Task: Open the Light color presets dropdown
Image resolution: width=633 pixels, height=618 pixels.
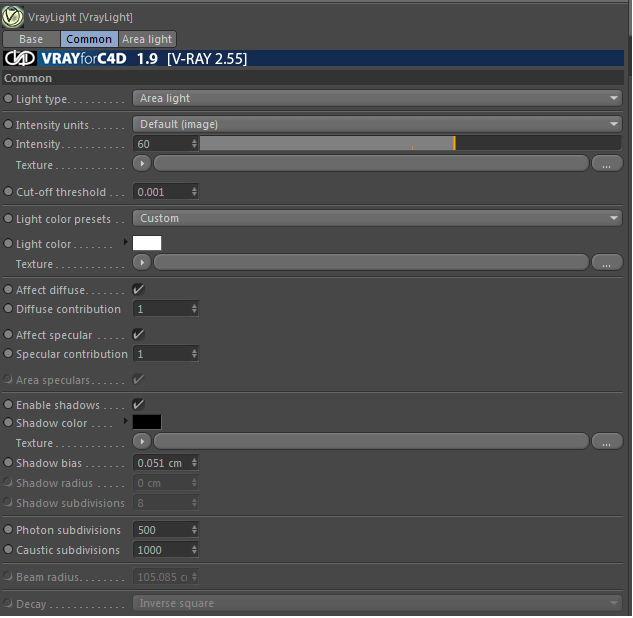Action: (377, 218)
